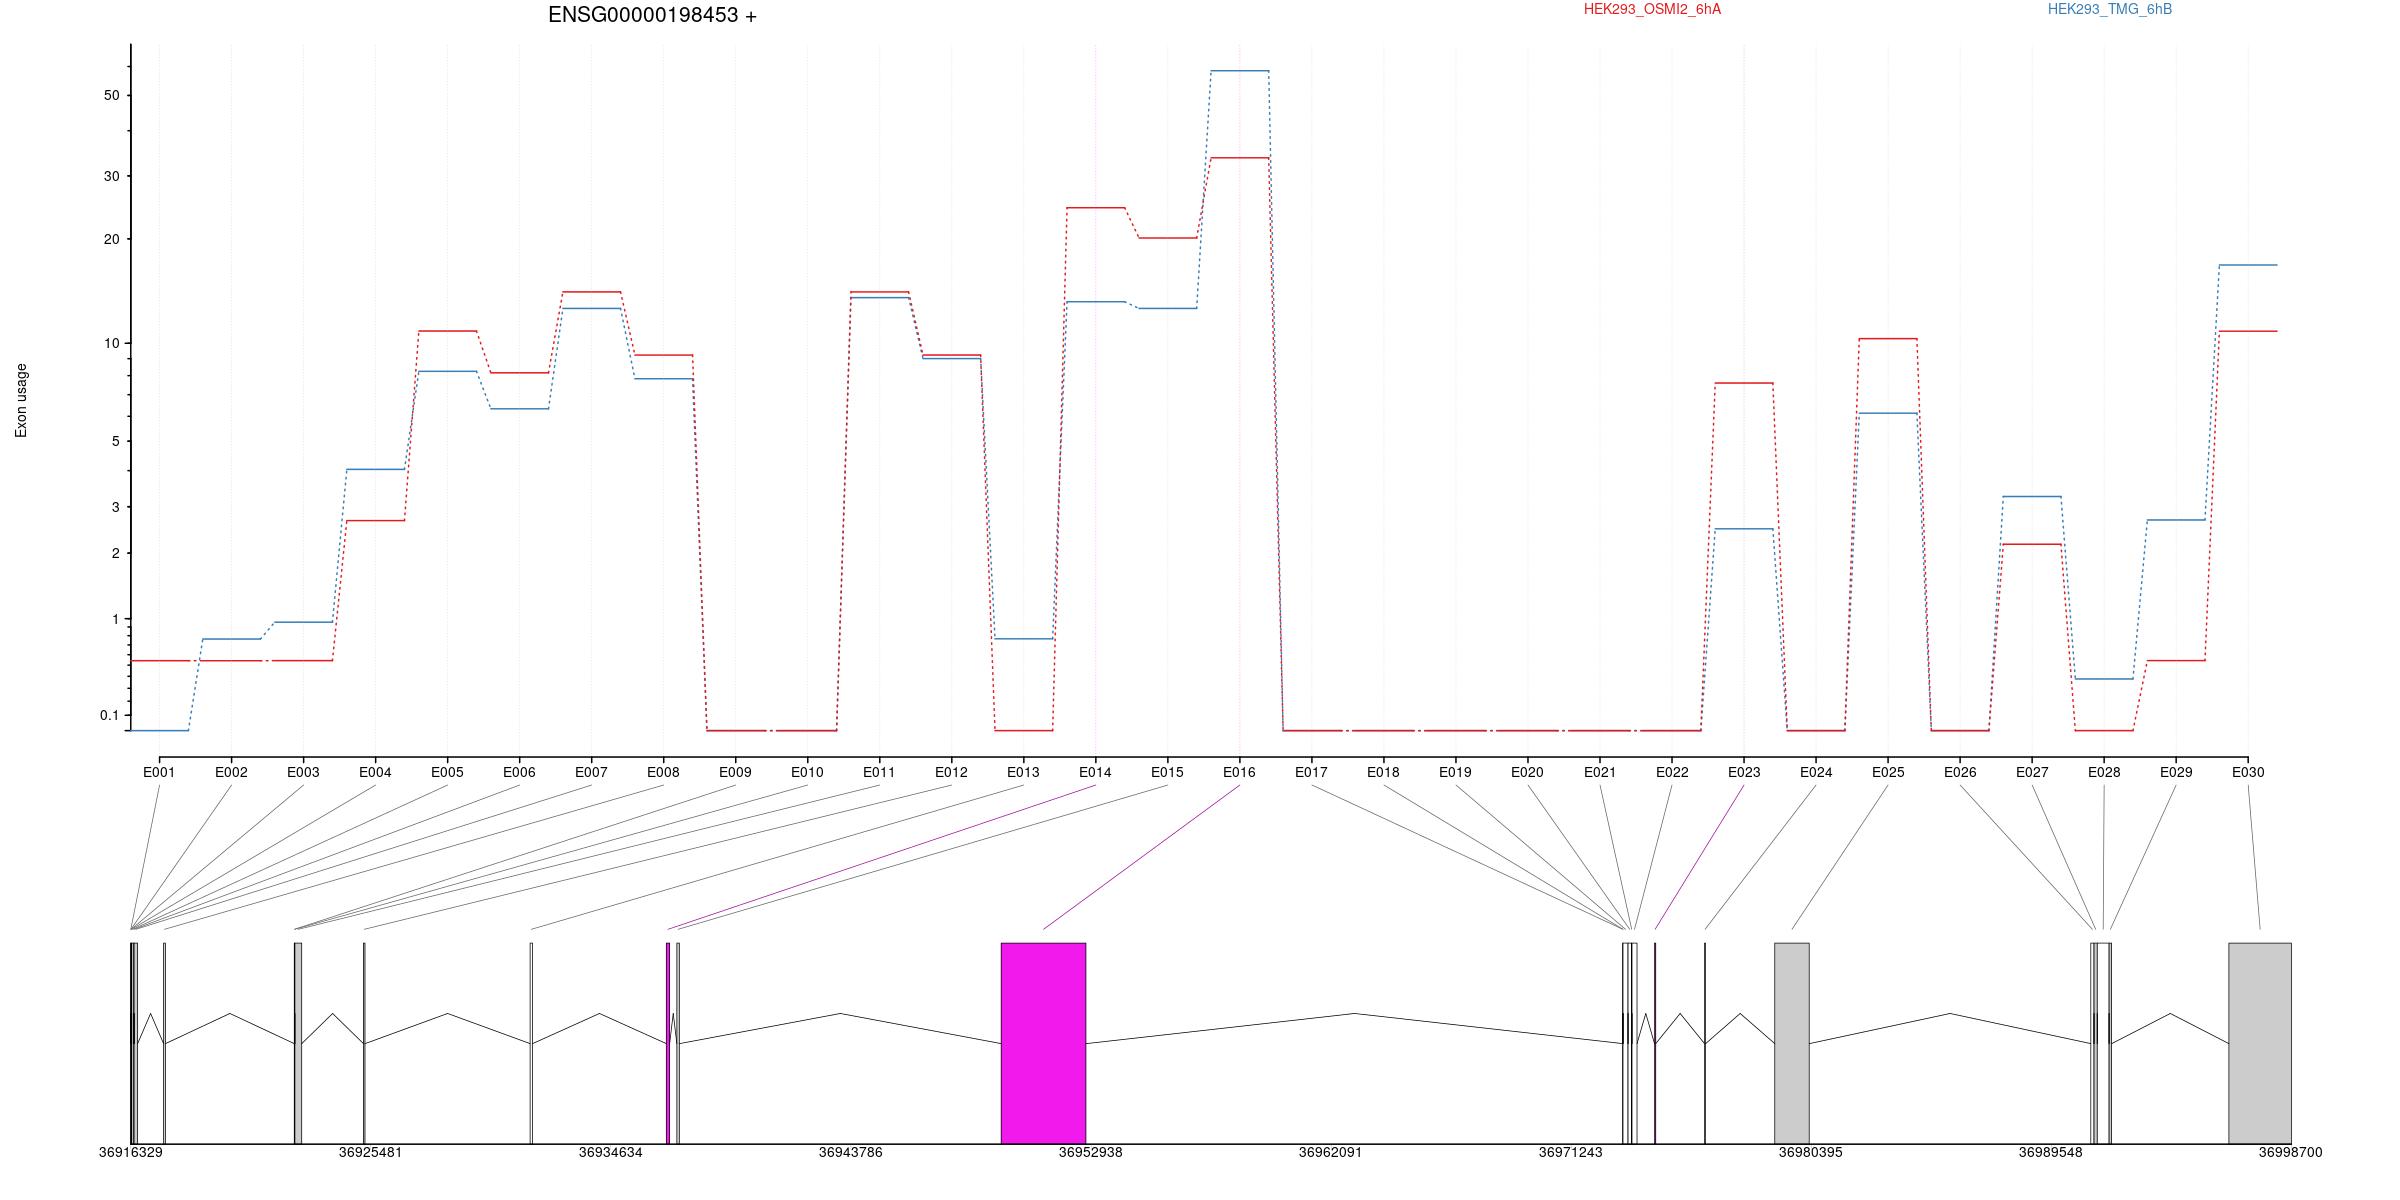
Task: Click y-axis tick value 50
Action: point(110,95)
